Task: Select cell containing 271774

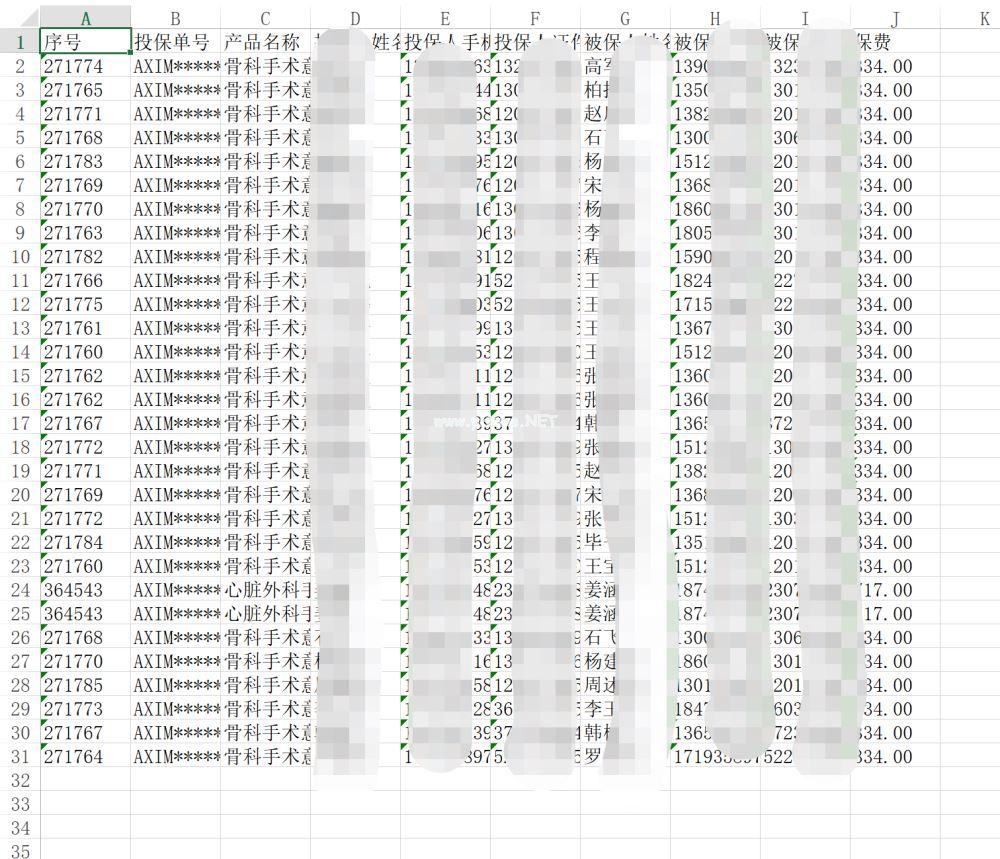Action: pyautogui.click(x=85, y=67)
